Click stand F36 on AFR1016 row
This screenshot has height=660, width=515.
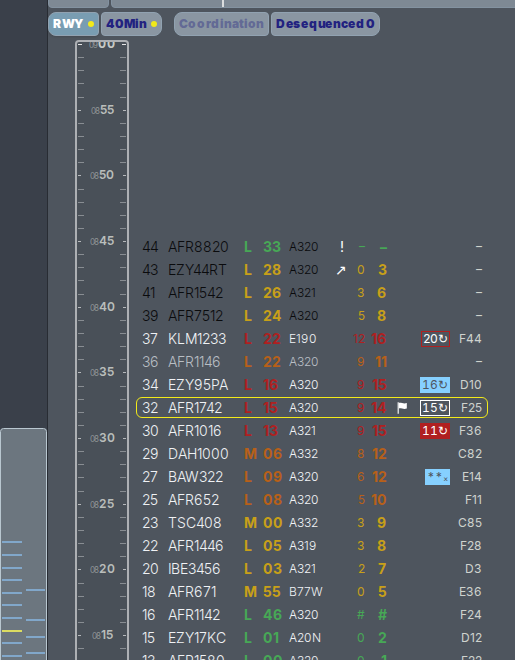point(470,431)
